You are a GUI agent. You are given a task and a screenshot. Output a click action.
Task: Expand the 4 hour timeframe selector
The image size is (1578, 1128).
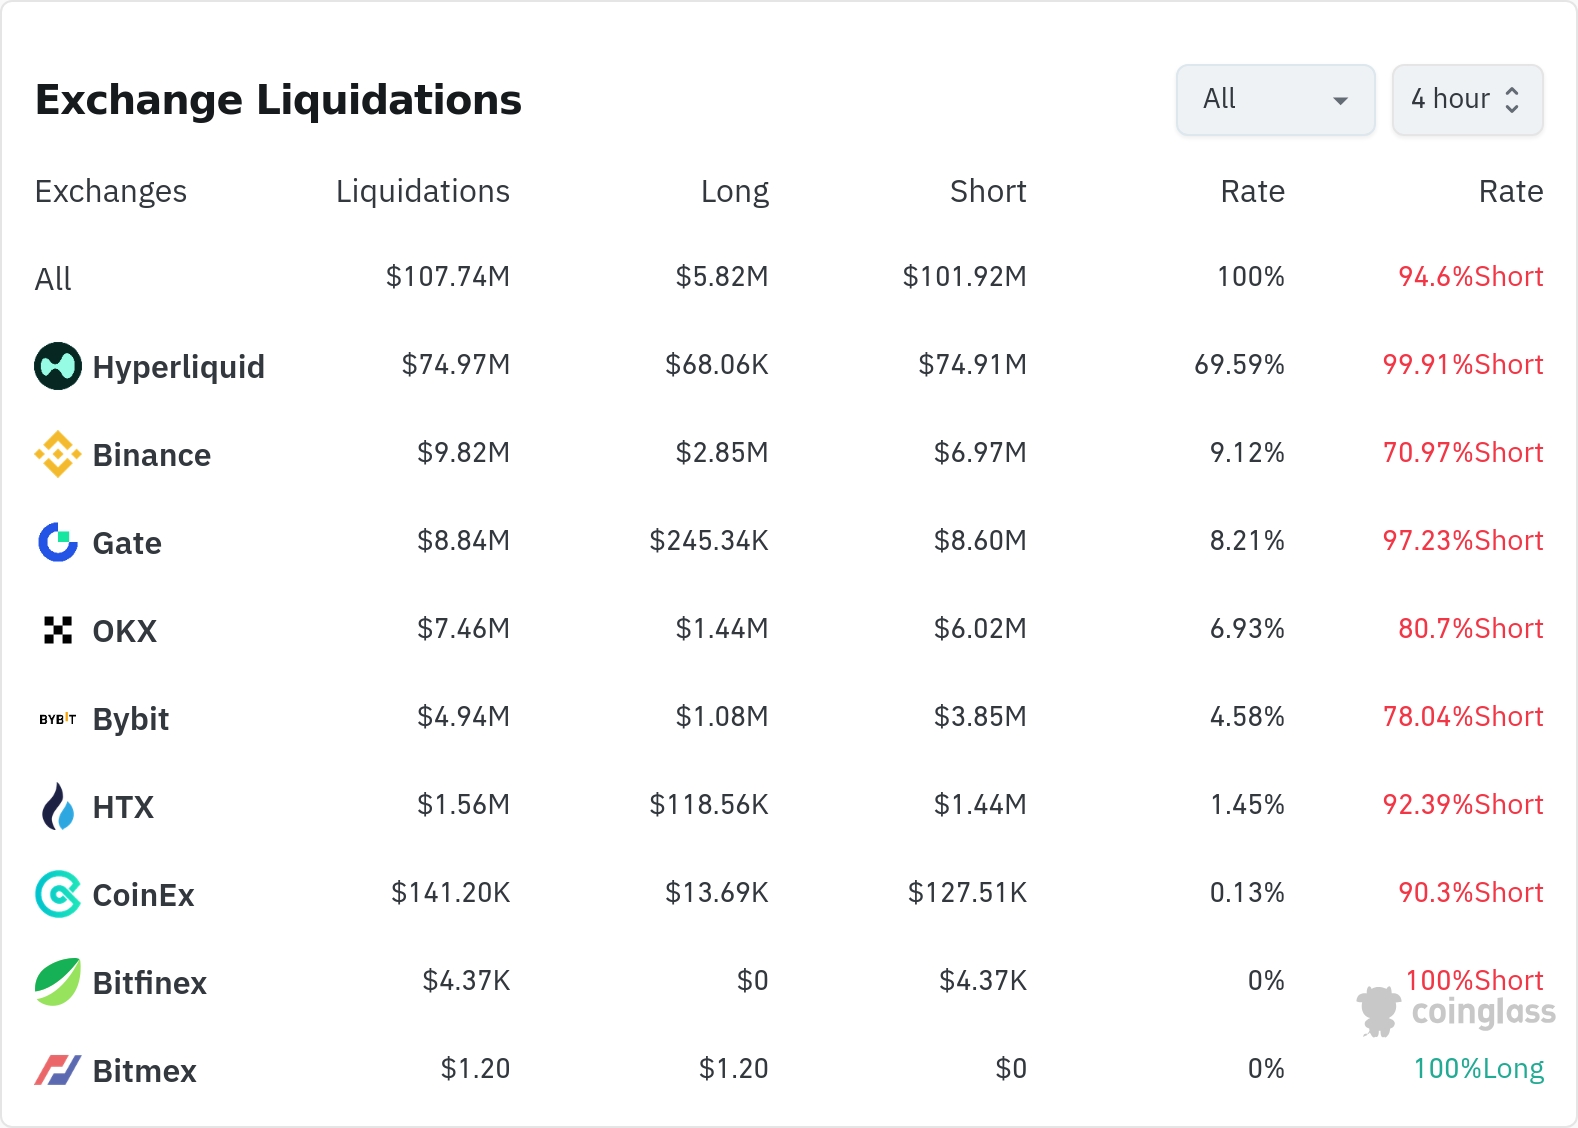tap(1467, 100)
